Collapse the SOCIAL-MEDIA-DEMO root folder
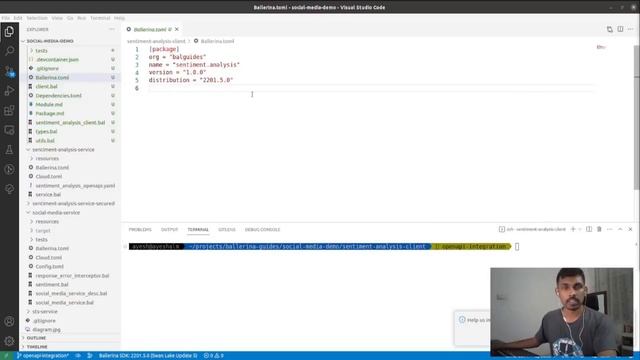 click(50, 41)
